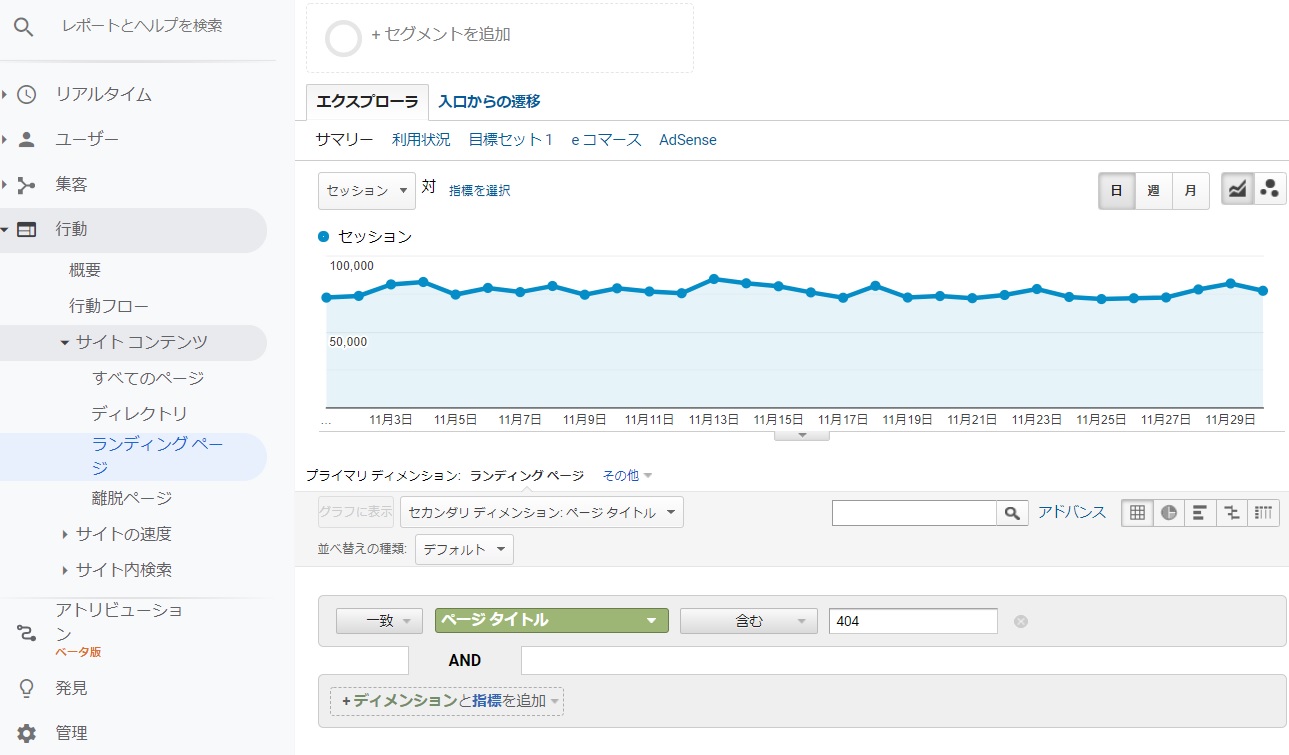The image size is (1289, 755).
Task: Click + セグメントを追加
Action: tap(441, 34)
